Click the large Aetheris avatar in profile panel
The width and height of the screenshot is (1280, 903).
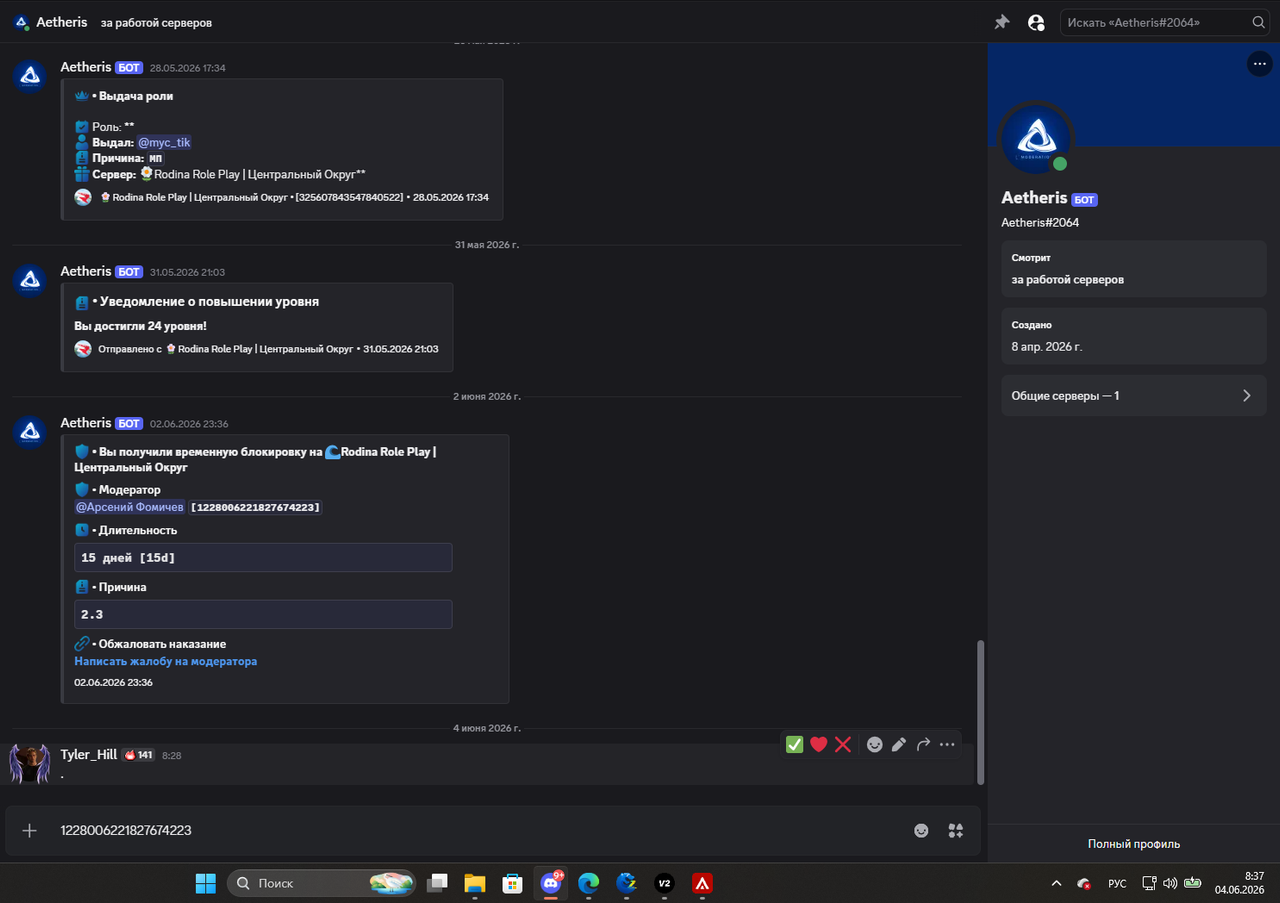pos(1037,138)
